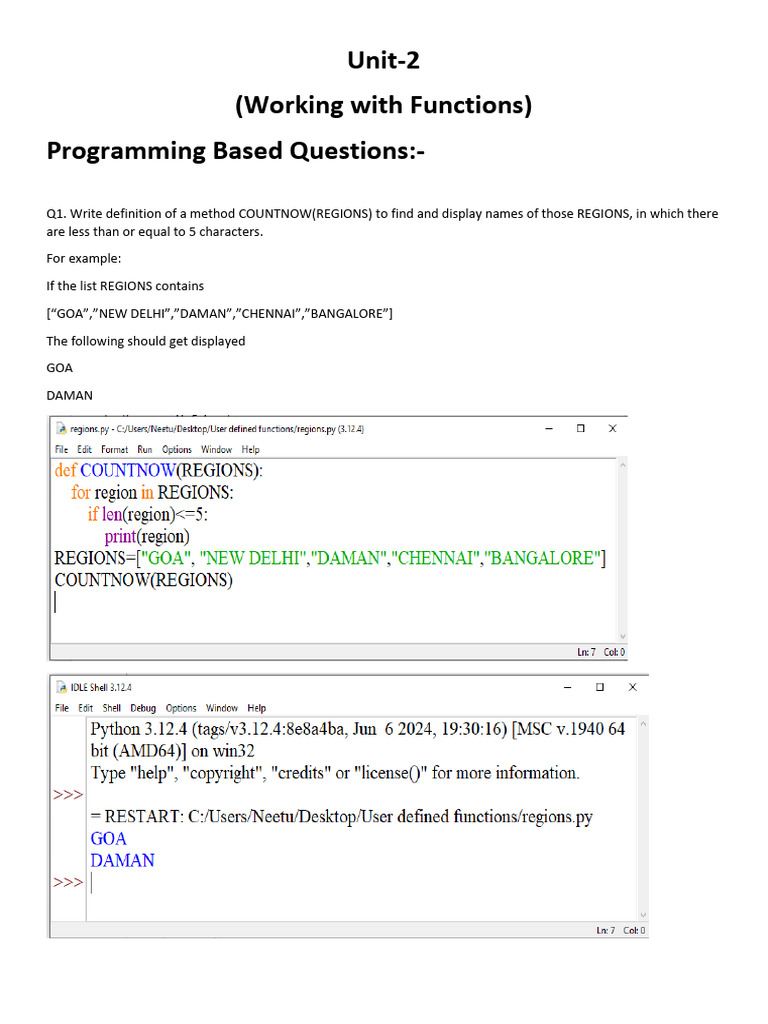Screen dimensions: 768x1024
Task: Click Col: 0 status in IDLE Shell
Action: [x=633, y=930]
